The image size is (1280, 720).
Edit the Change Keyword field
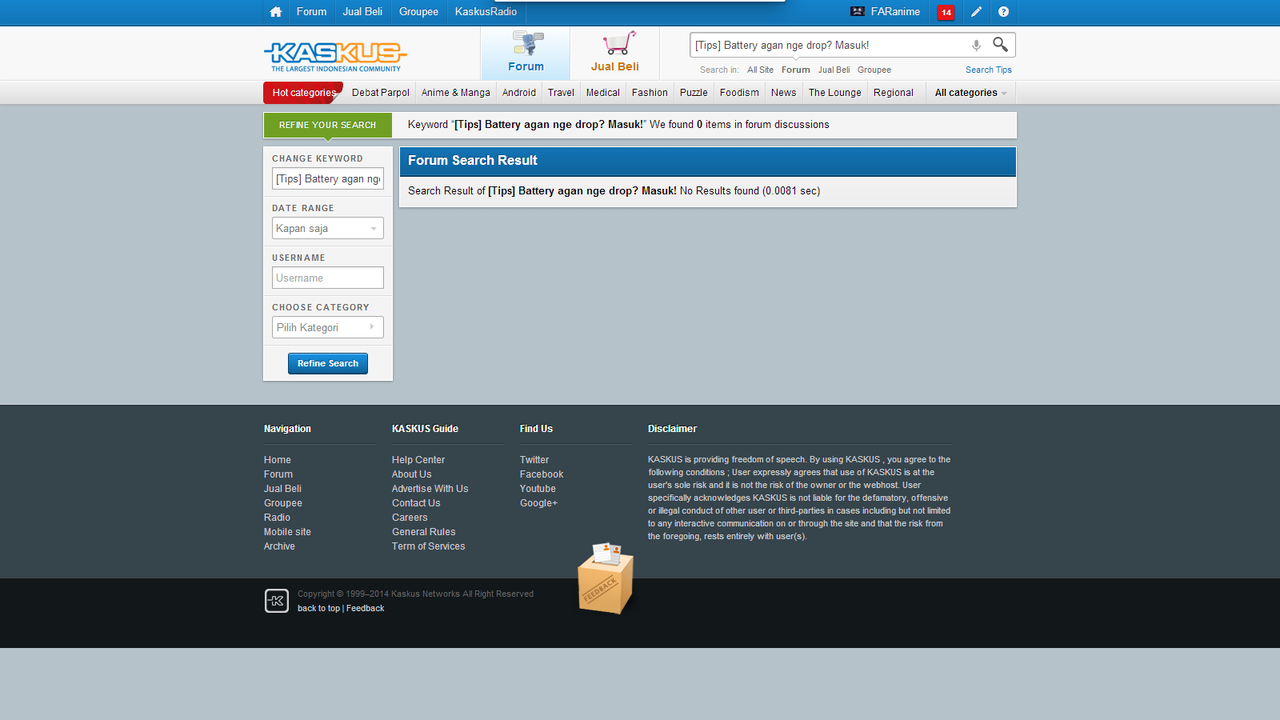(328, 179)
